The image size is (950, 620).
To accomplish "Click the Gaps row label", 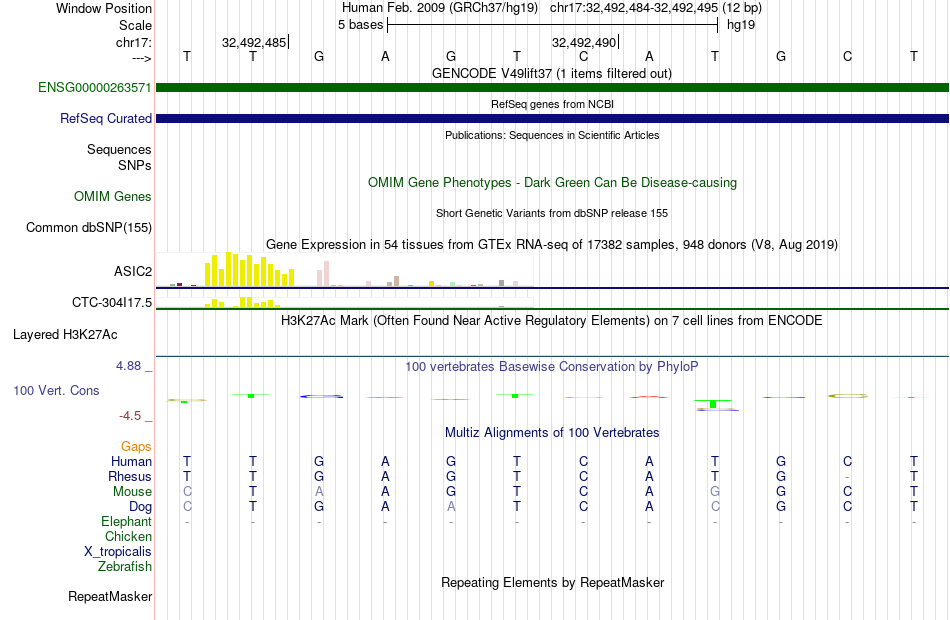I will click(136, 447).
